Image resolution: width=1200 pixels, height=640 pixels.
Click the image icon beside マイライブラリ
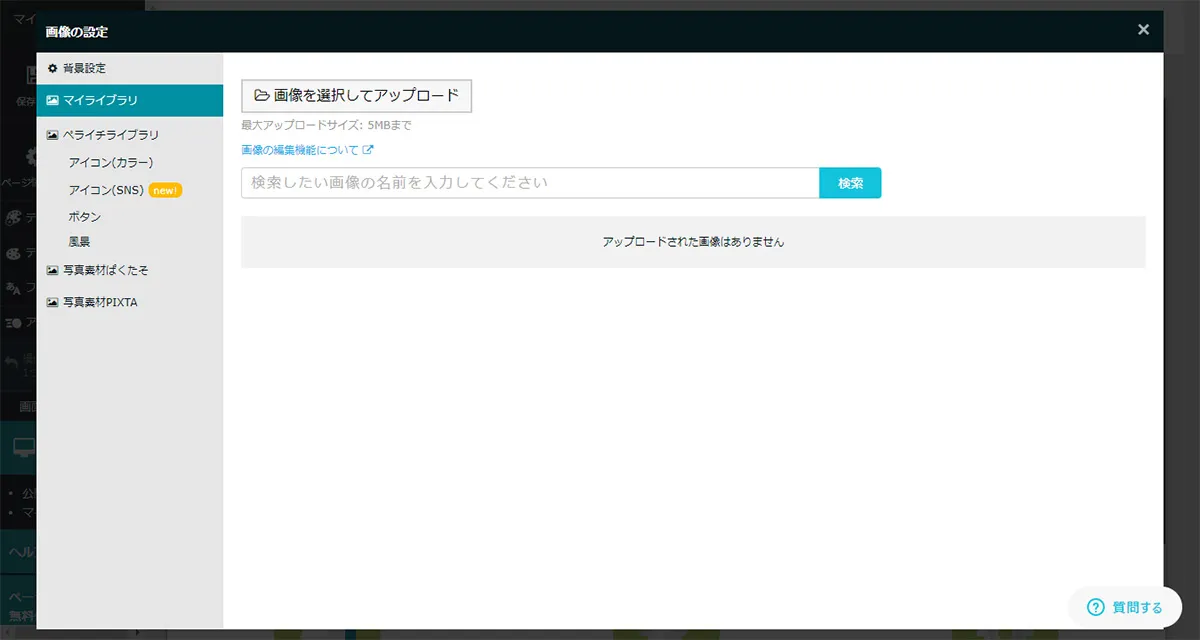51,100
